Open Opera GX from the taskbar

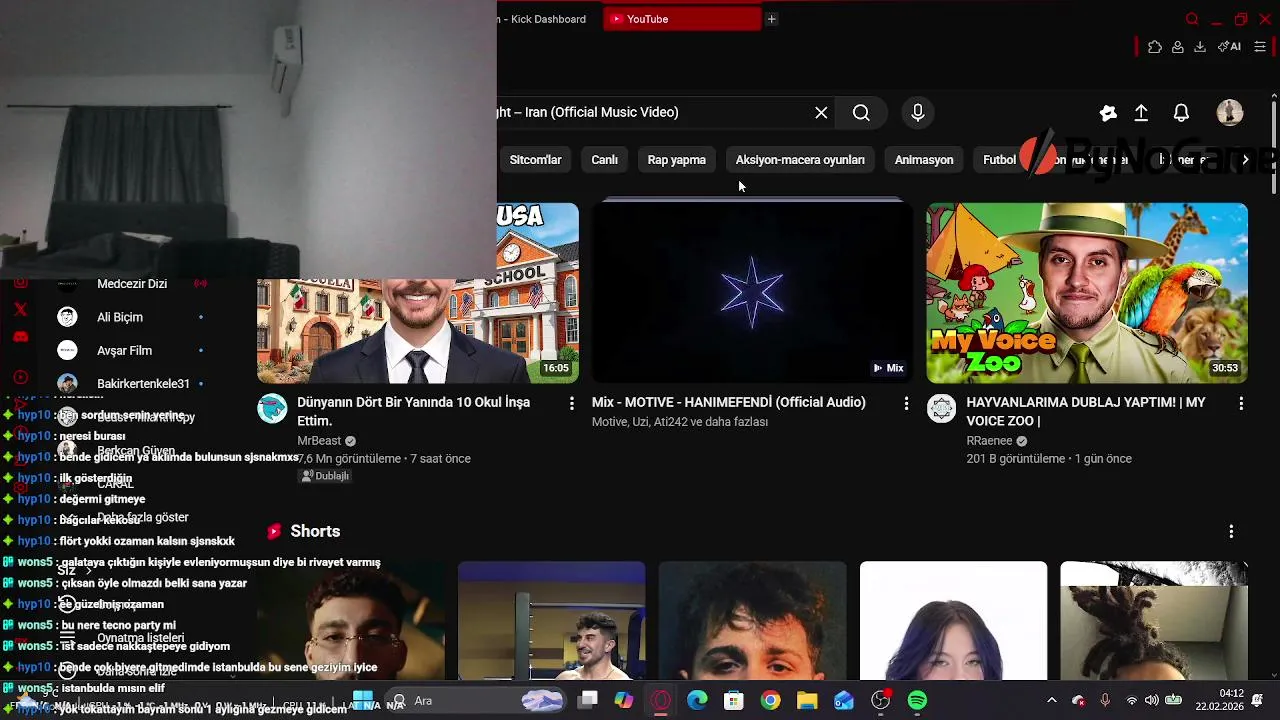point(660,701)
